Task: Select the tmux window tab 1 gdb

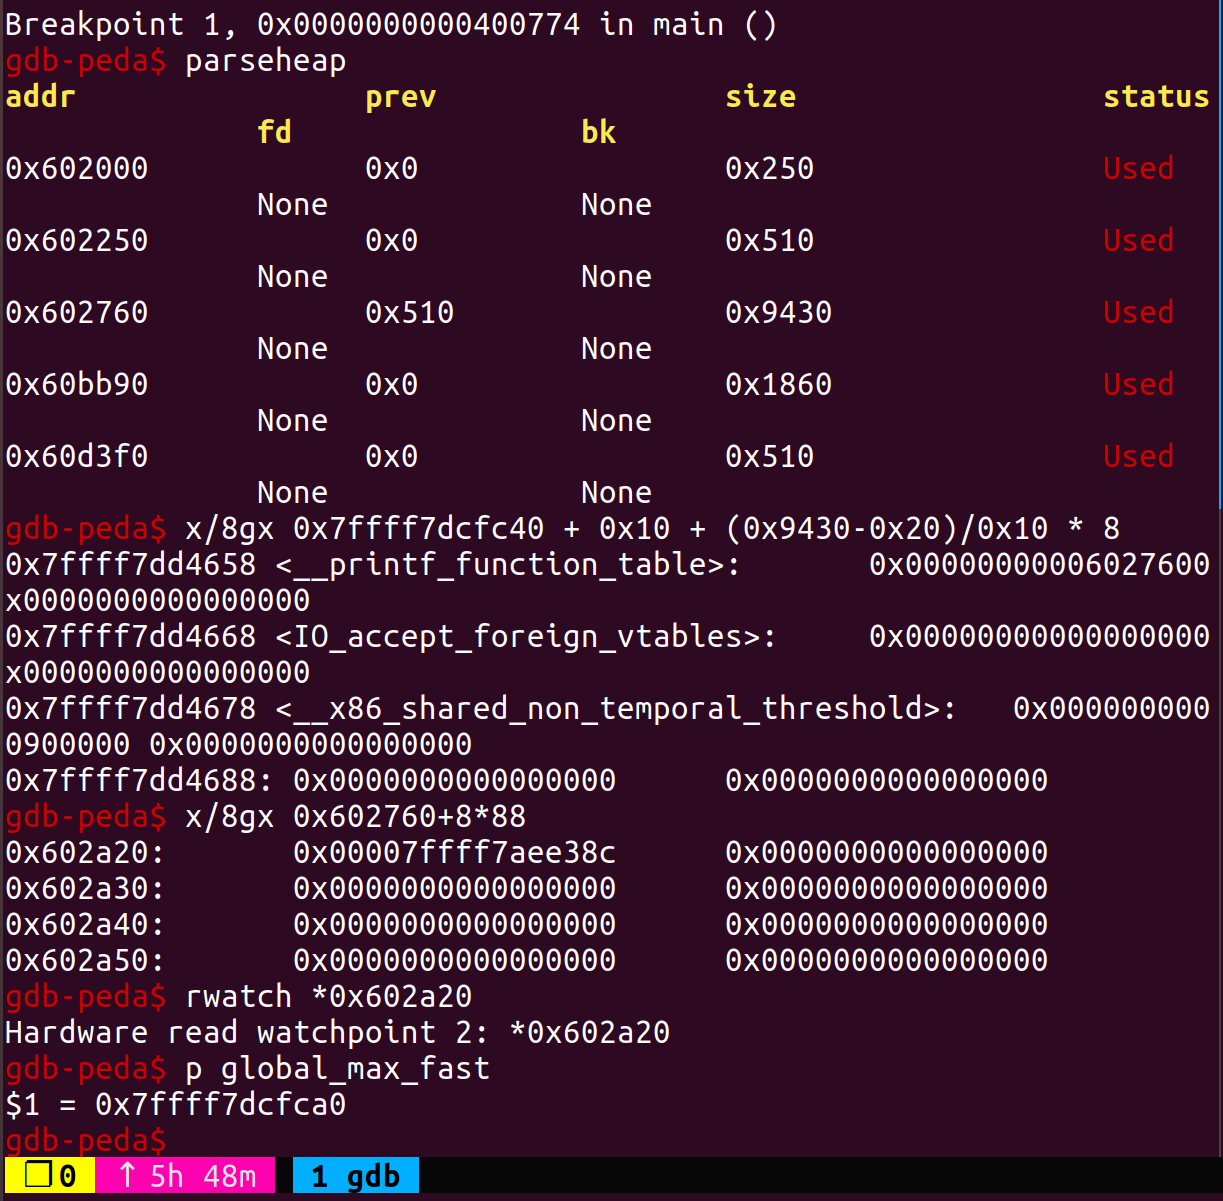Action: tap(355, 1176)
